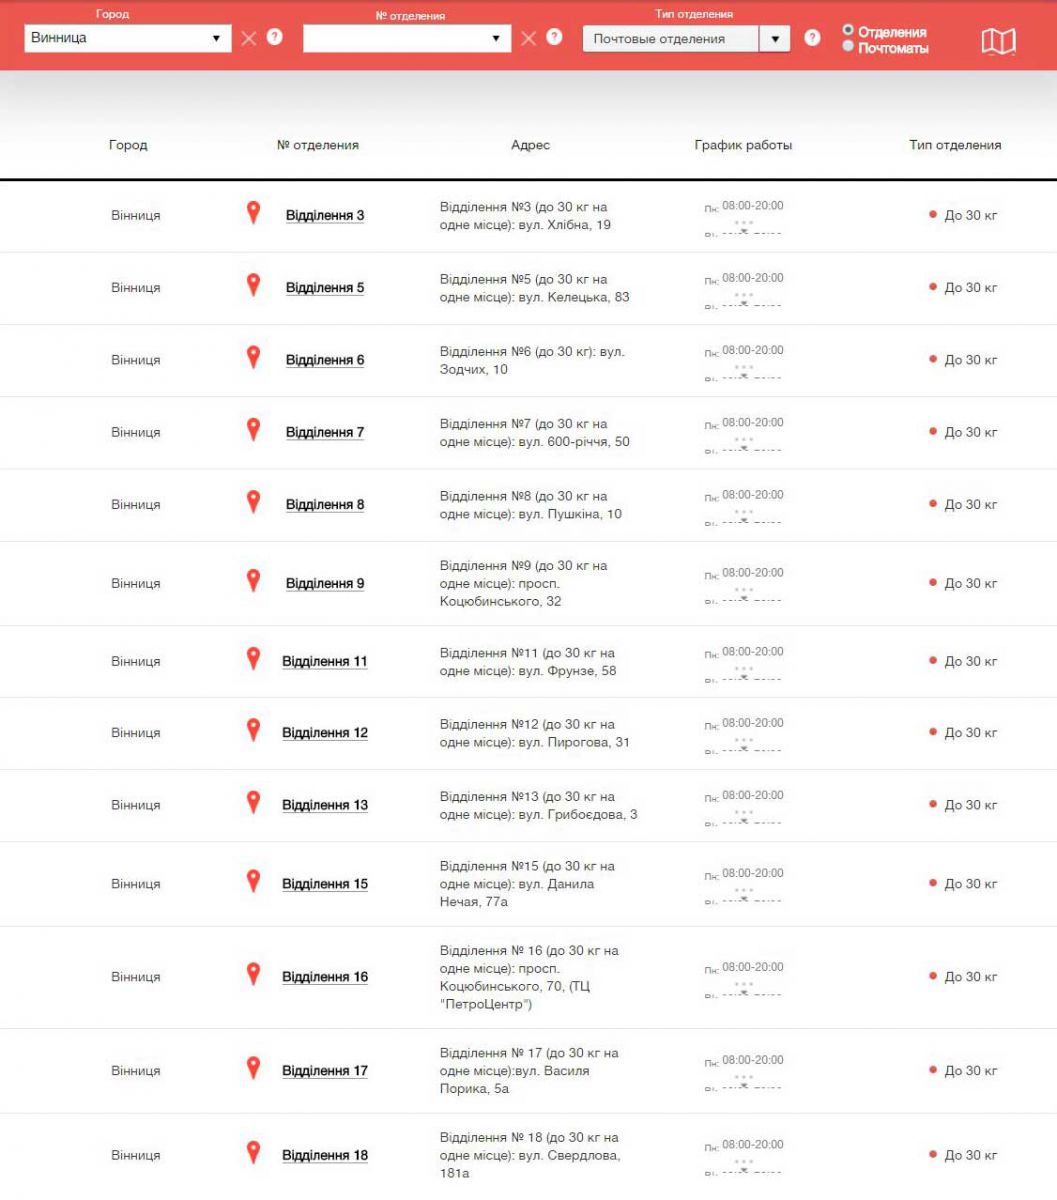Click map pin for Відділення 12
Image resolution: width=1057 pixels, height=1200 pixels.
253,730
